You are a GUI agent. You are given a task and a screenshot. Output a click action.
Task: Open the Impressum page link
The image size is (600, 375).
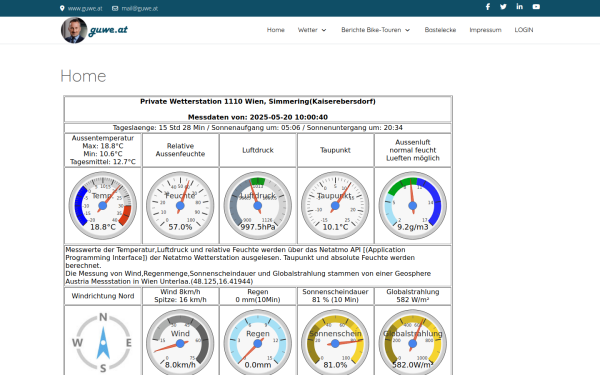click(x=485, y=30)
